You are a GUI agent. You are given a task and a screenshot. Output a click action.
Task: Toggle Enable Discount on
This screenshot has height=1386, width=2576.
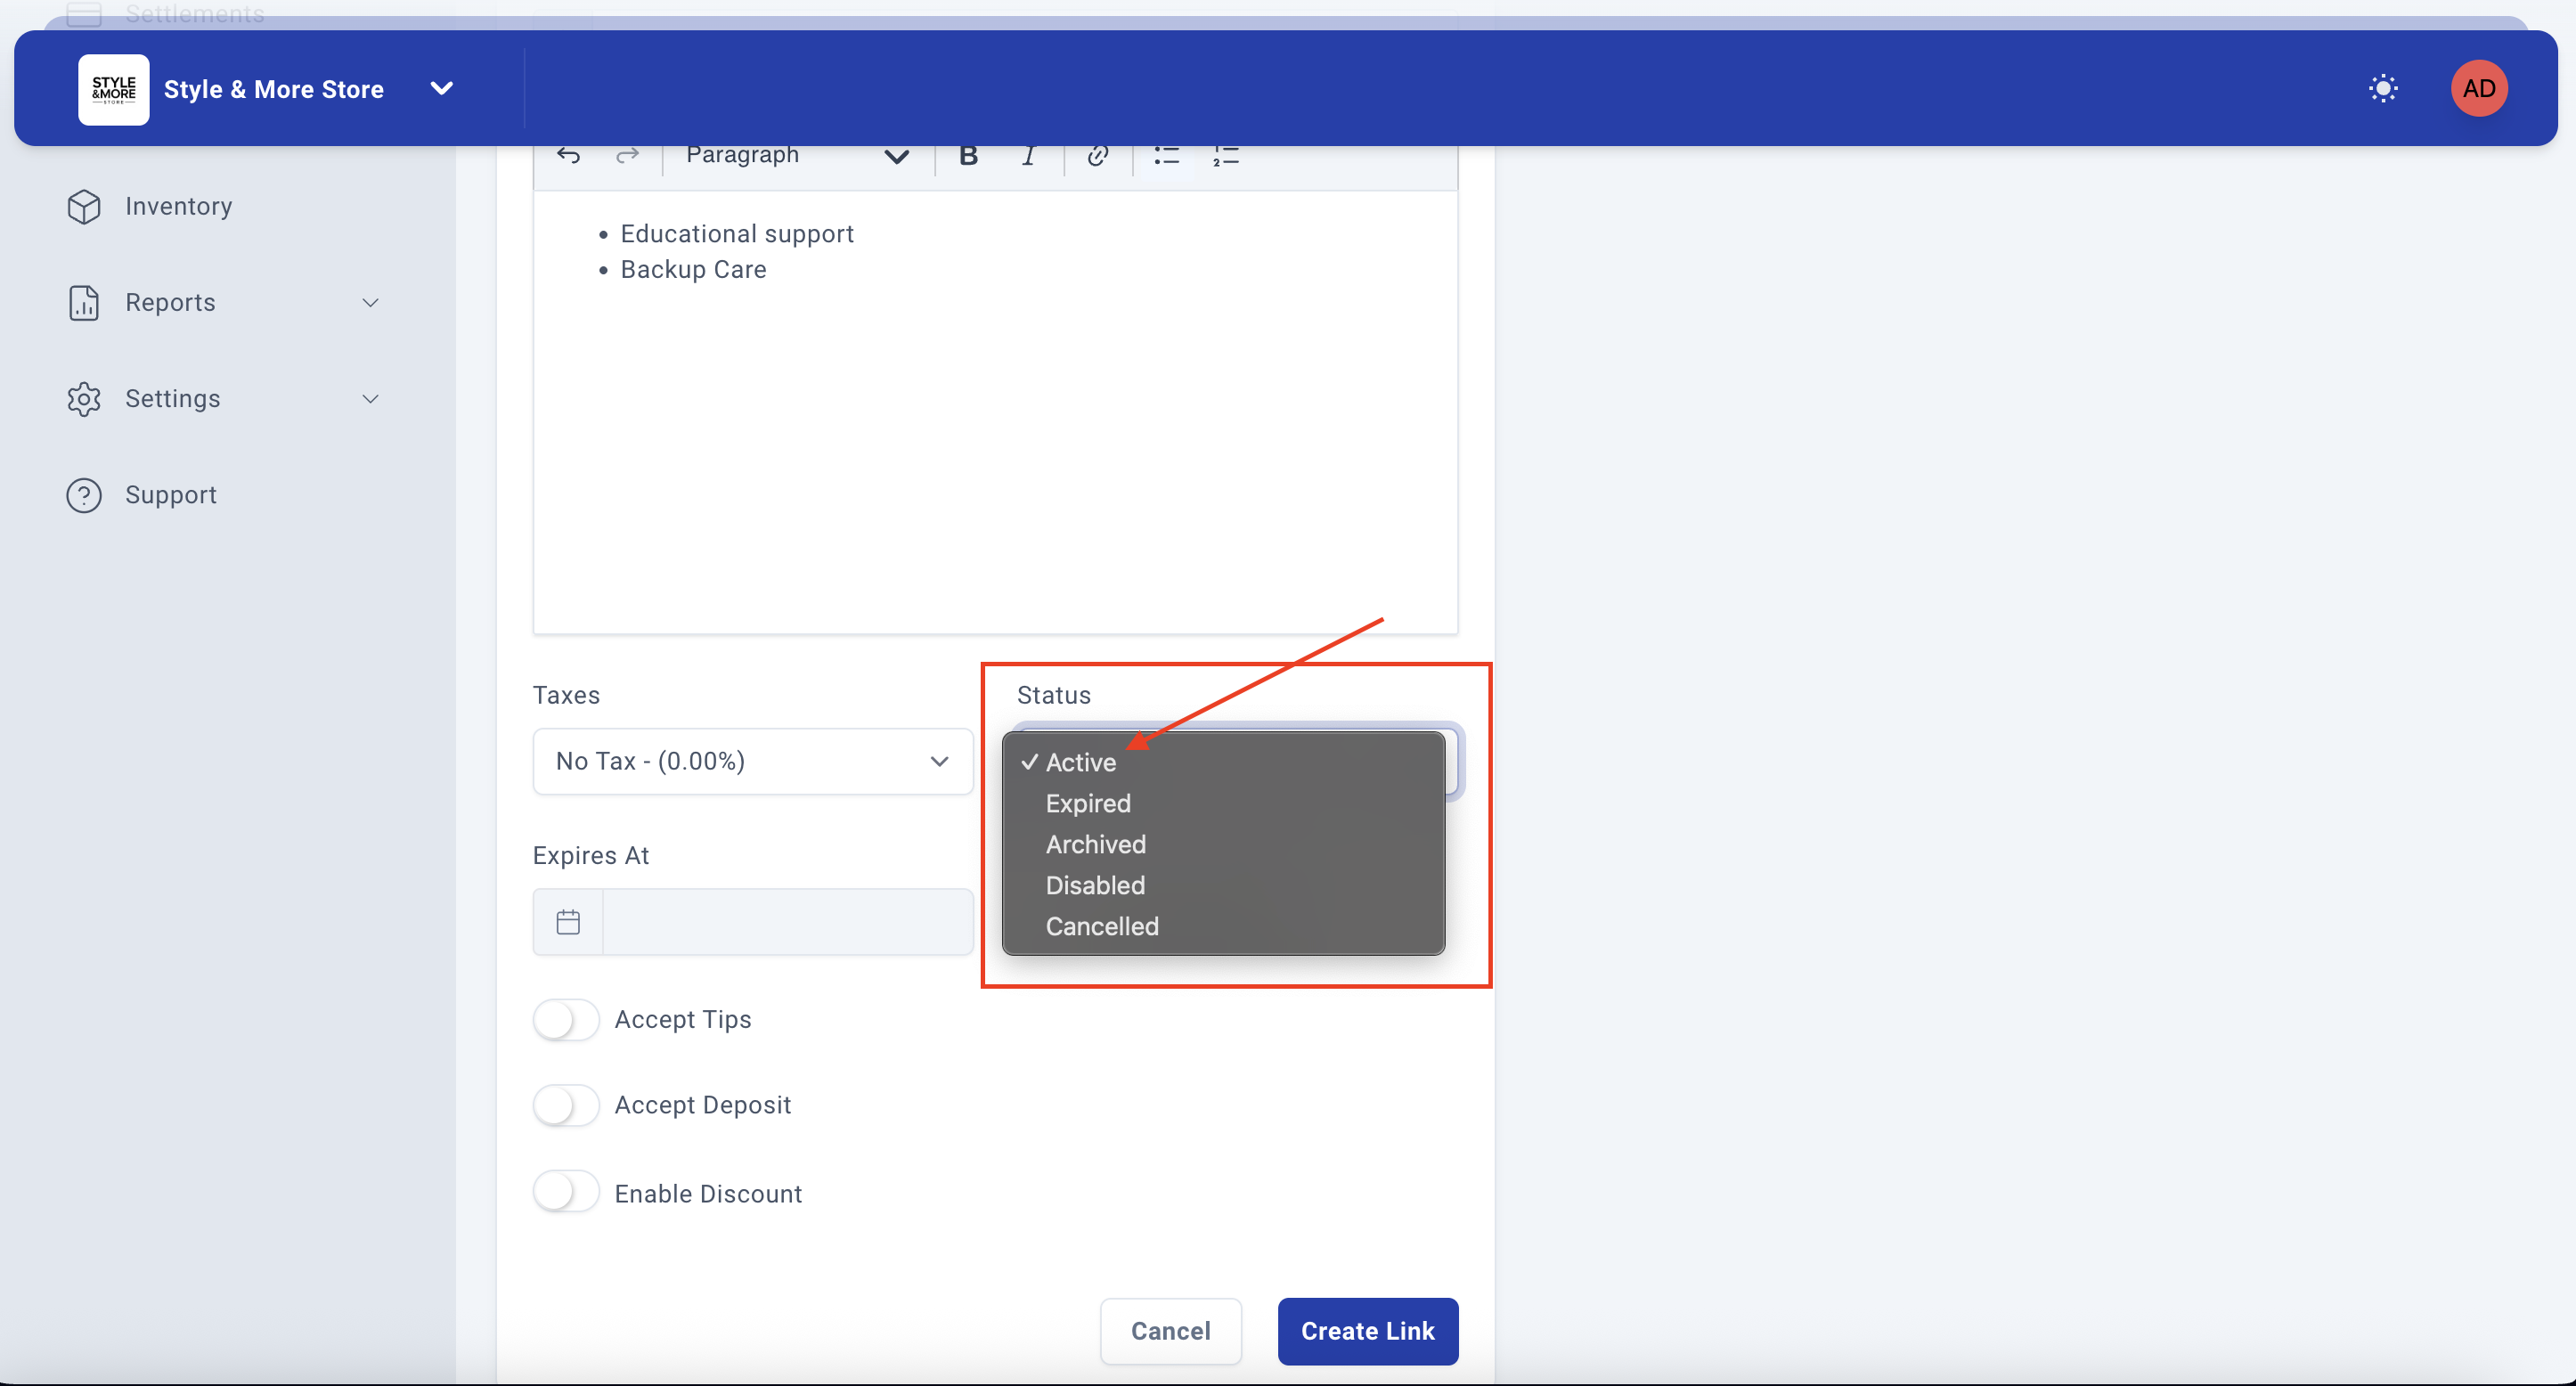coord(566,1192)
